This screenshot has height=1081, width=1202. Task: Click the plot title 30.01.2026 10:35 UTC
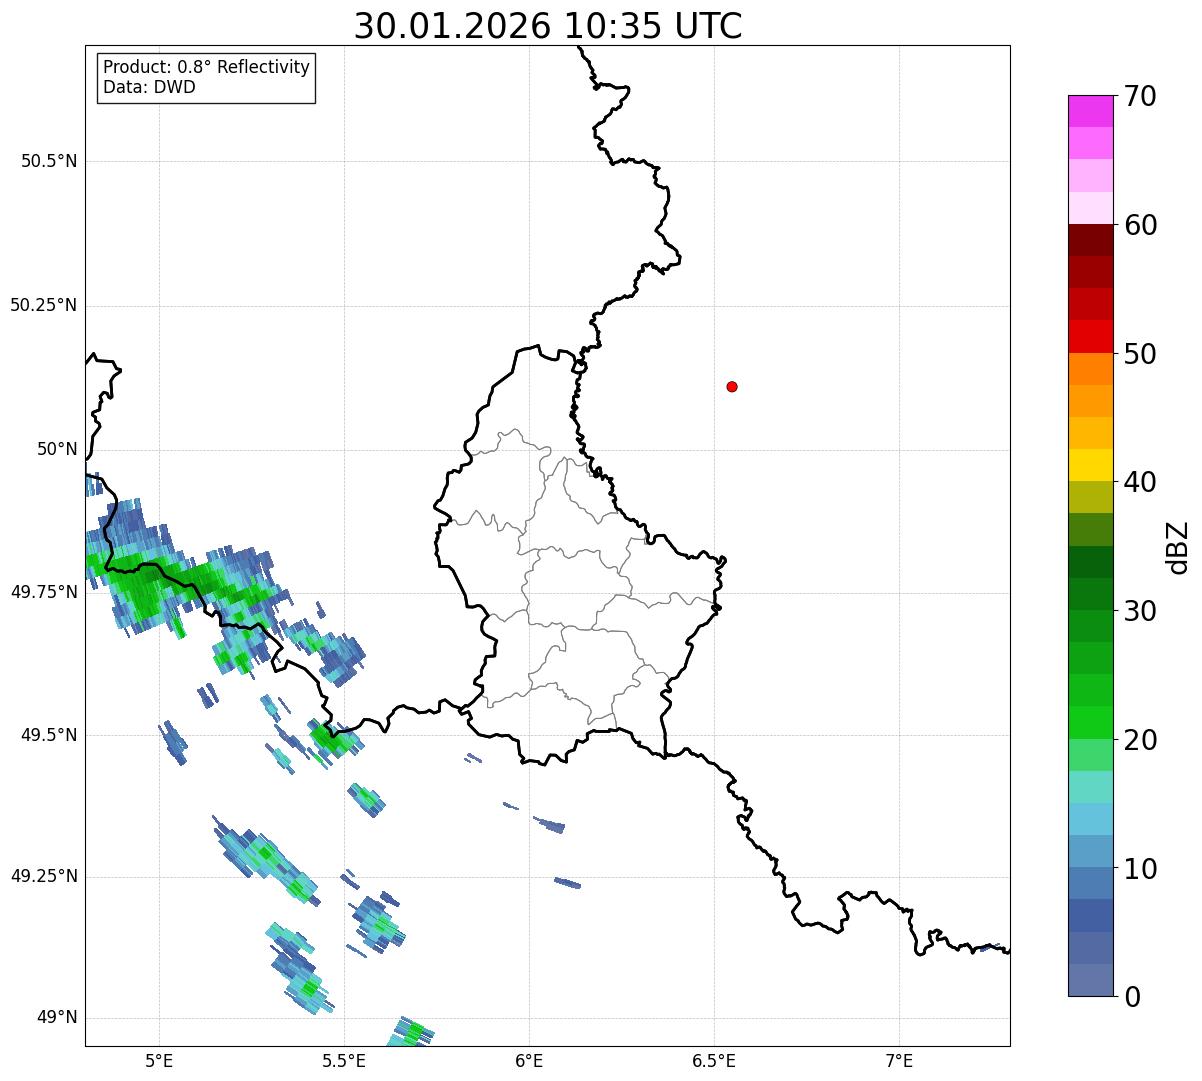pos(548,26)
